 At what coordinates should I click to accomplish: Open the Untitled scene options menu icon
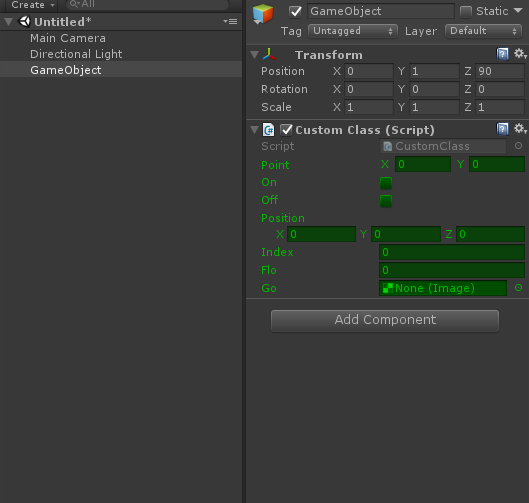click(x=230, y=22)
